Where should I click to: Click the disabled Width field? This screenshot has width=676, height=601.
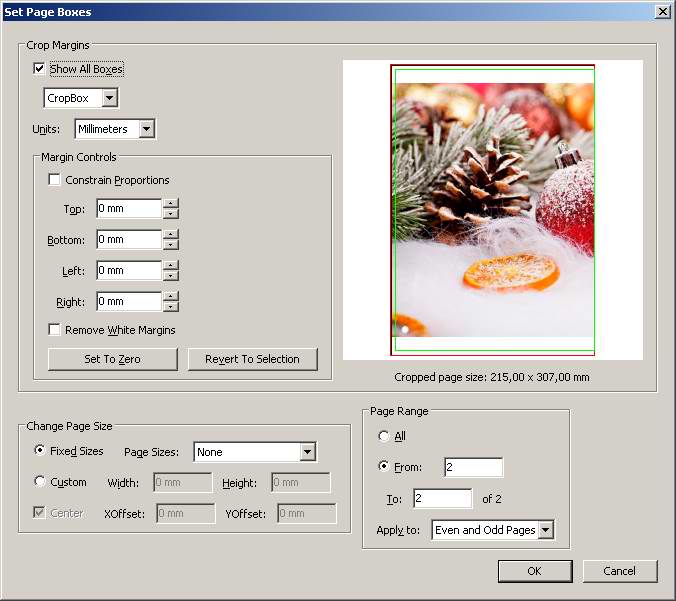[183, 482]
